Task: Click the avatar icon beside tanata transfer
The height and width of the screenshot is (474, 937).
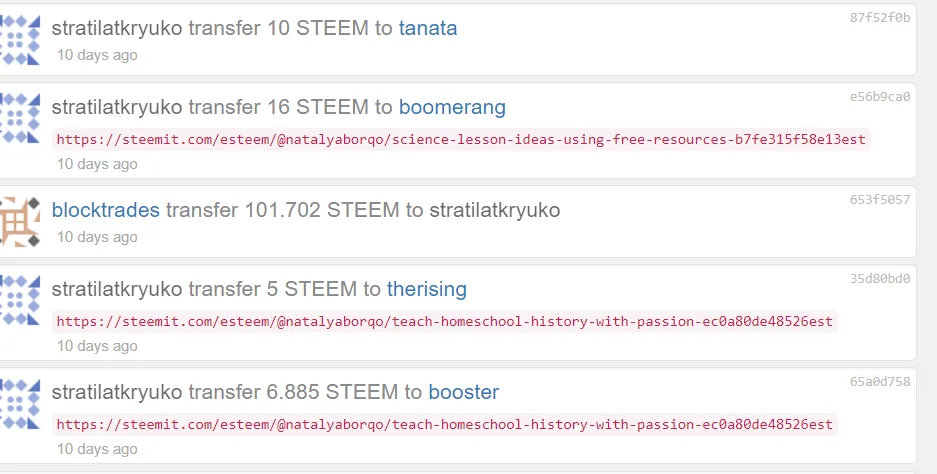Action: point(20,40)
